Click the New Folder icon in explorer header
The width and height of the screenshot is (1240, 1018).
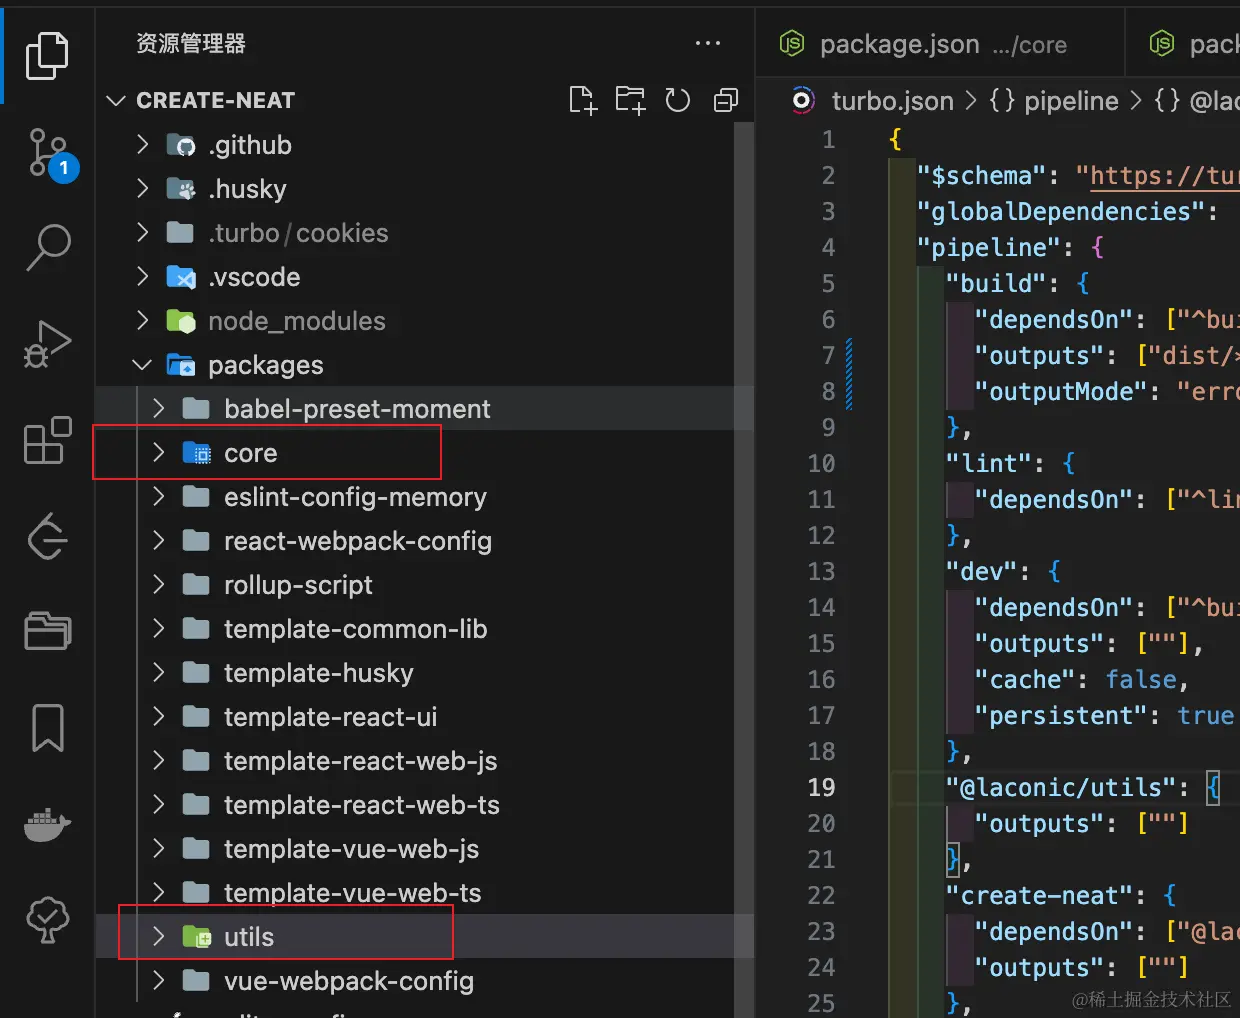pyautogui.click(x=630, y=100)
